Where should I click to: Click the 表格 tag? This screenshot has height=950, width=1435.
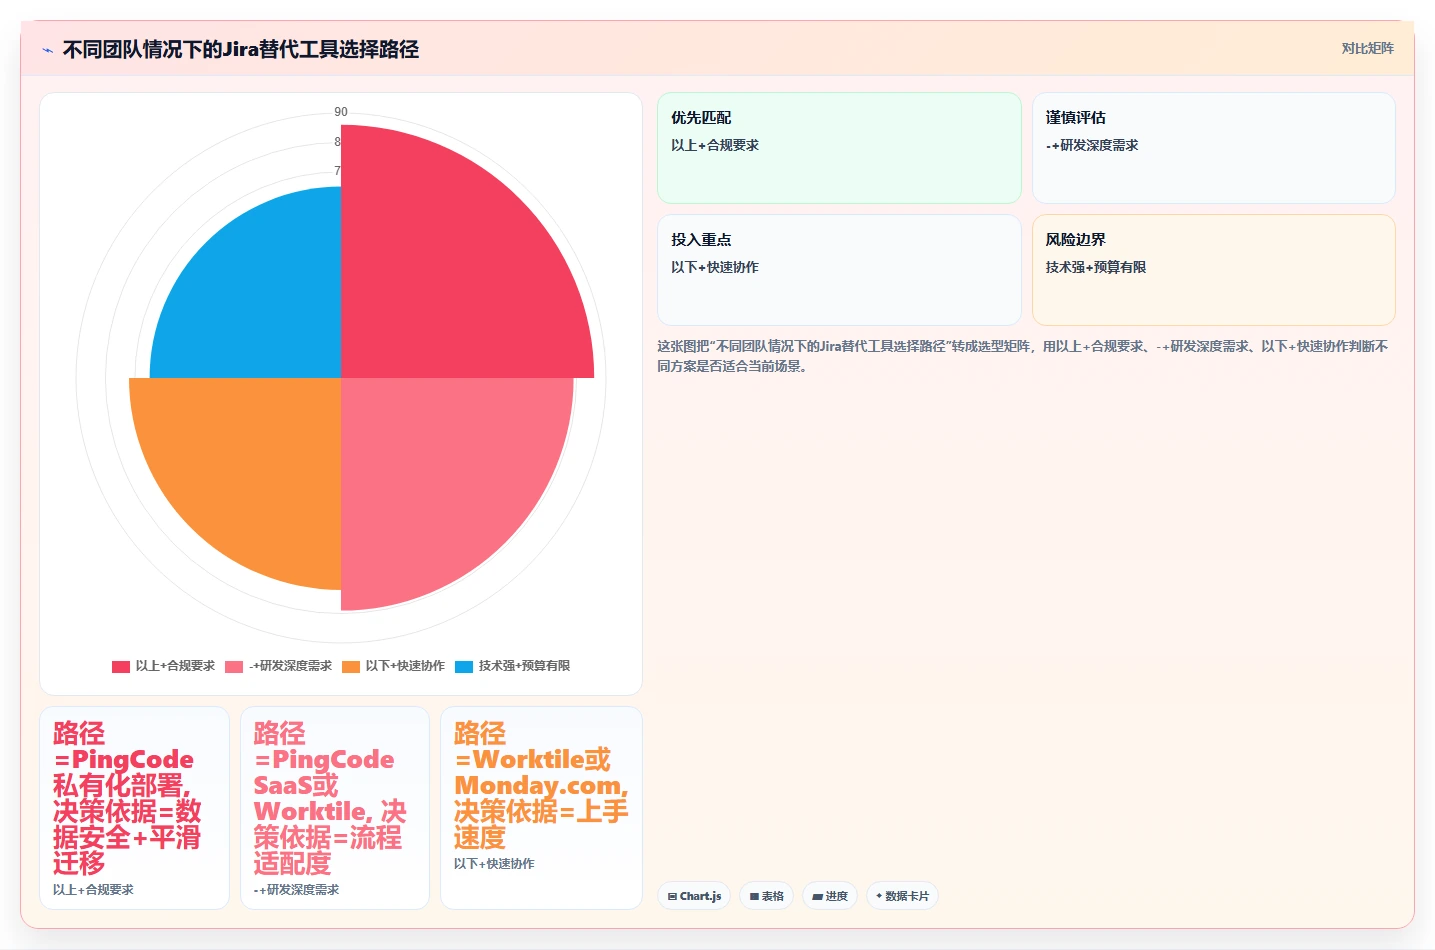tap(766, 896)
